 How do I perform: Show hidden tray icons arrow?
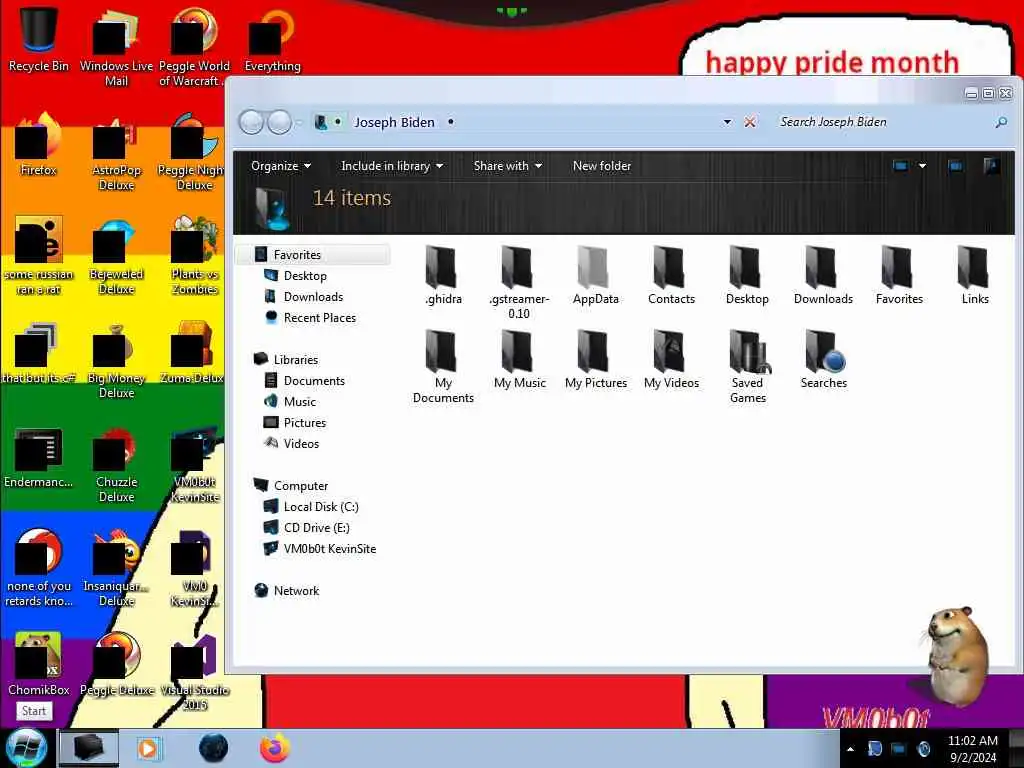coord(850,749)
